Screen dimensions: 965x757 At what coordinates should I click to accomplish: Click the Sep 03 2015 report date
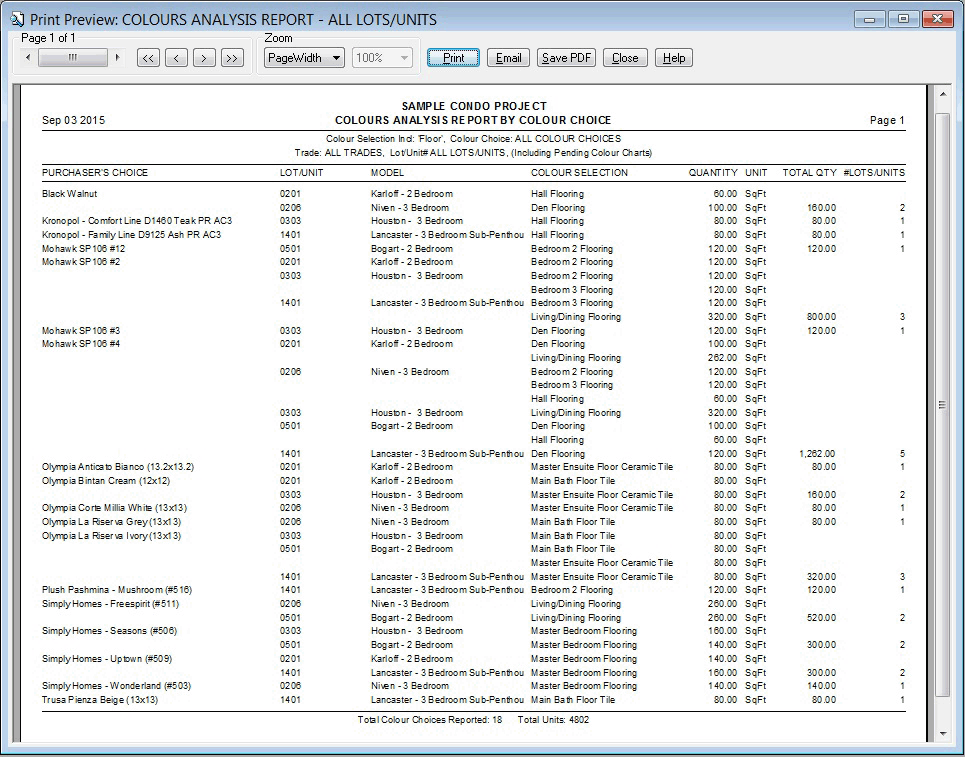[73, 121]
